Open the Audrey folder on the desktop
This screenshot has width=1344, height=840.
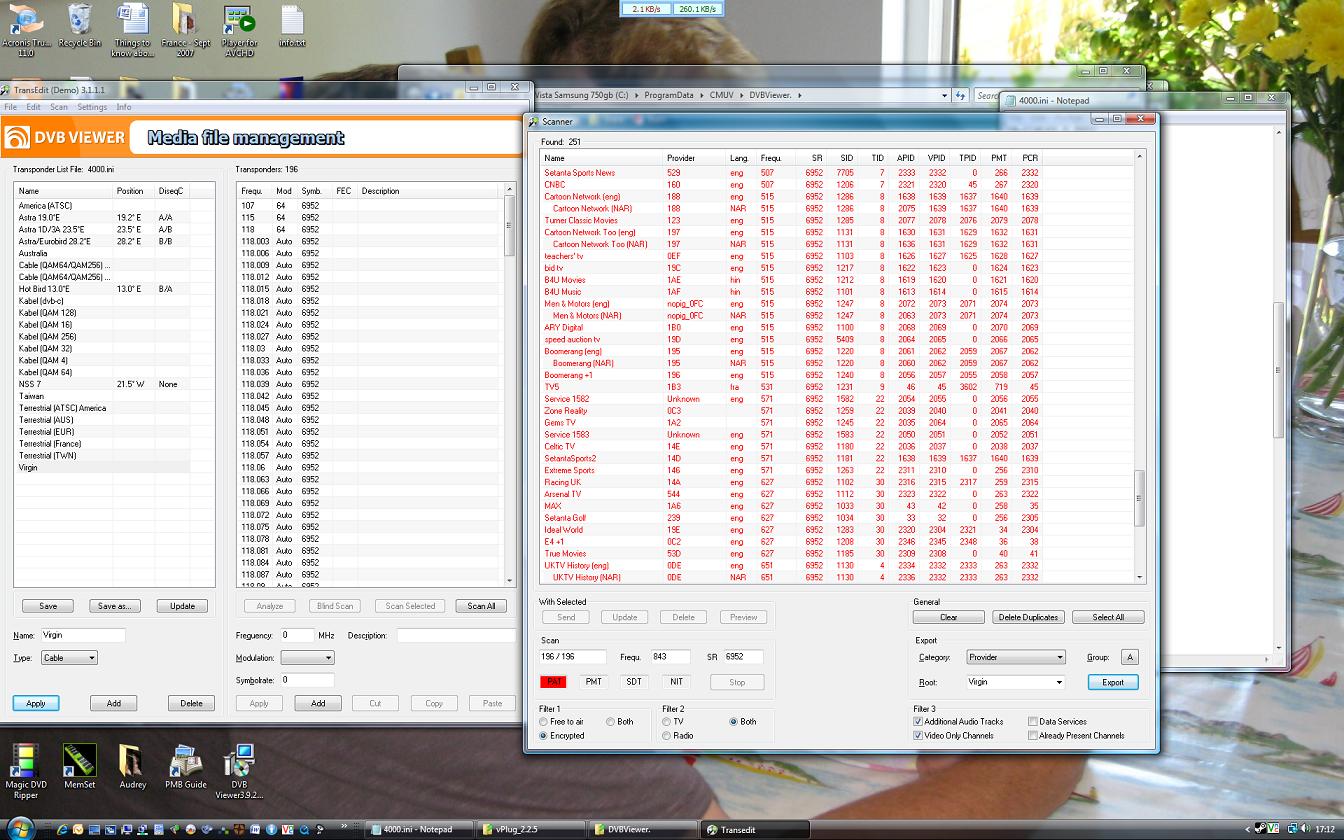[x=132, y=767]
